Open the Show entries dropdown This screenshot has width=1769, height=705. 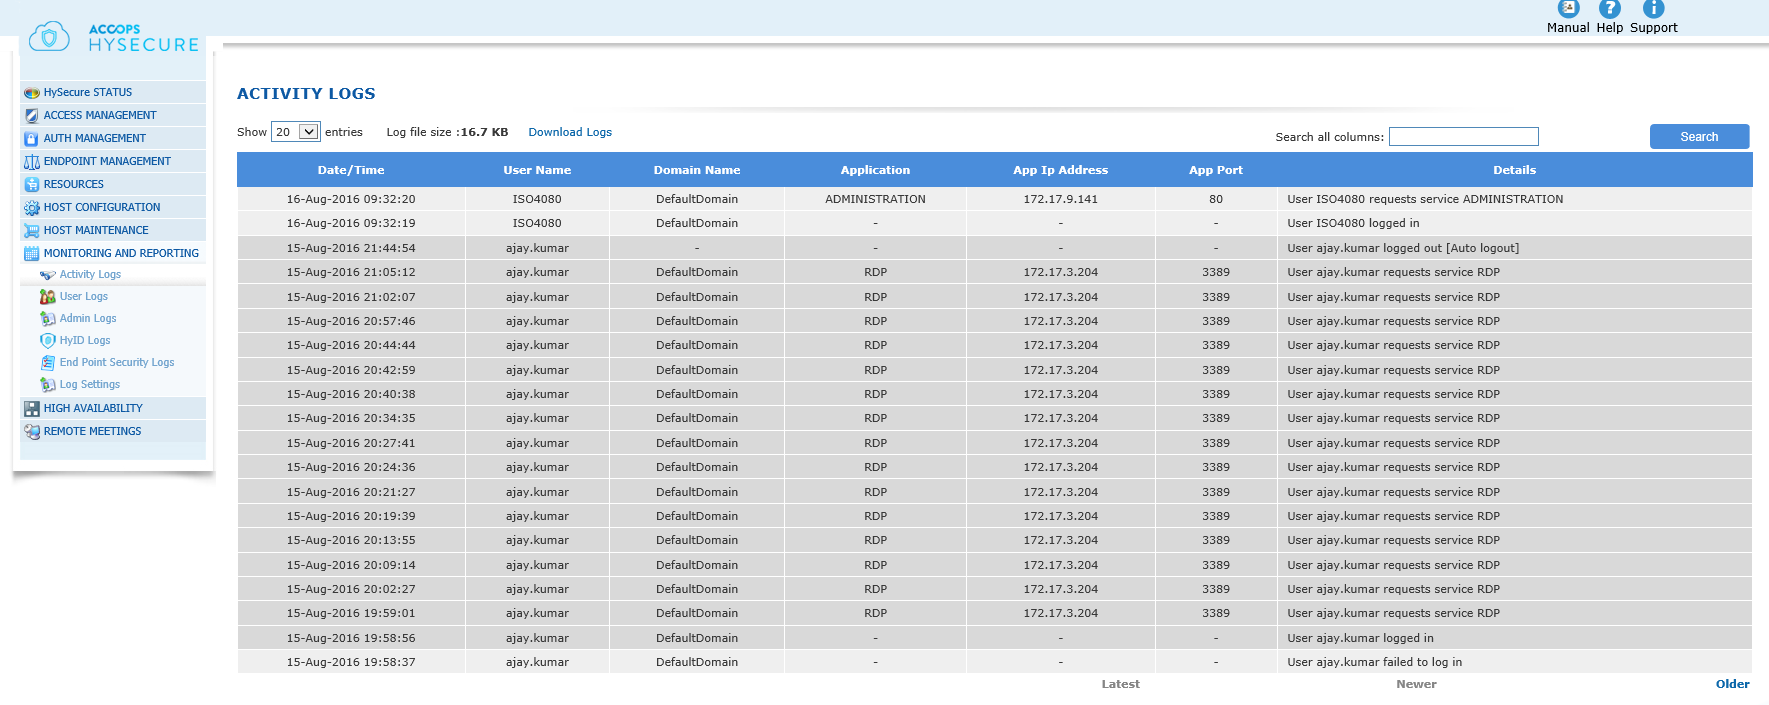click(295, 132)
